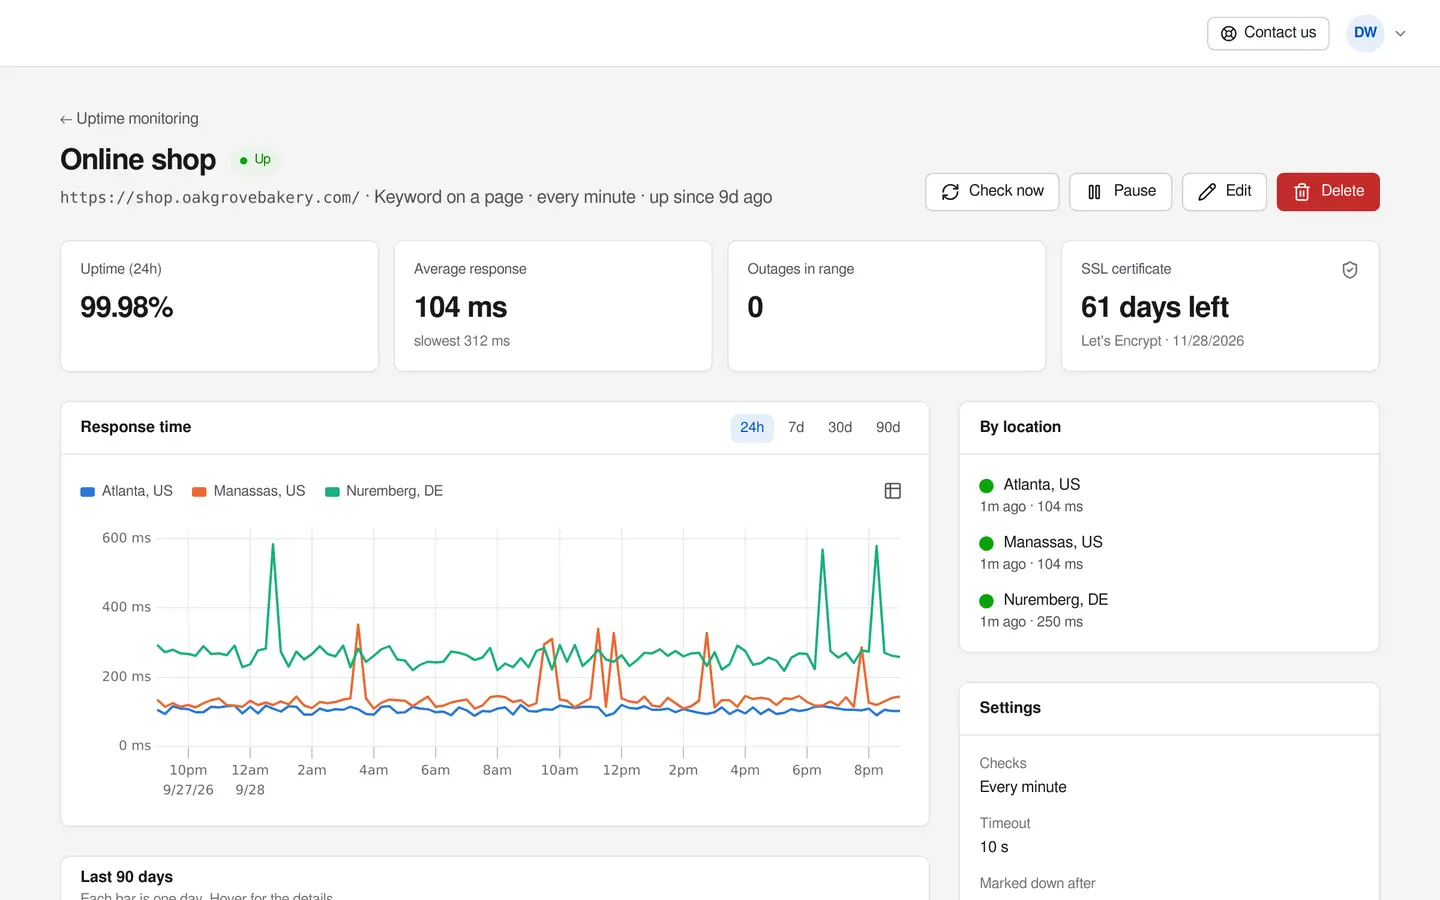The width and height of the screenshot is (1440, 900).
Task: Click the Let's Encrypt expiry date text
Action: tap(1163, 341)
